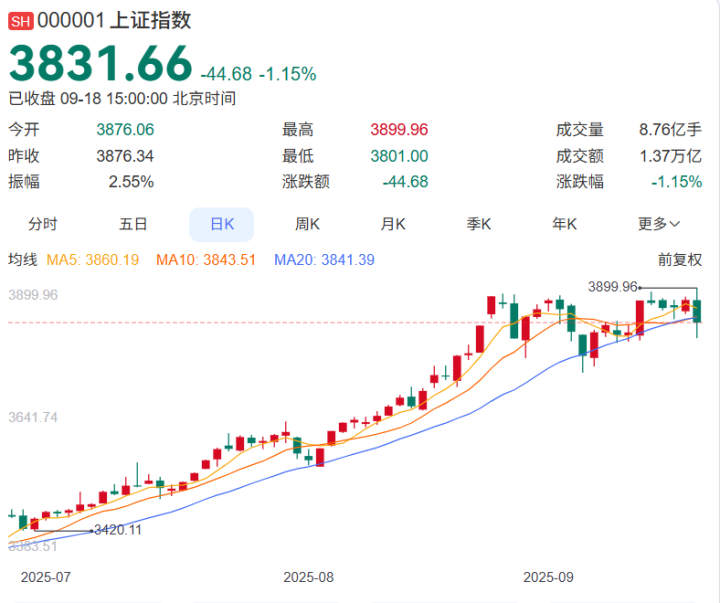Click the red SH market badge icon
This screenshot has width=720, height=603.
click(x=21, y=21)
